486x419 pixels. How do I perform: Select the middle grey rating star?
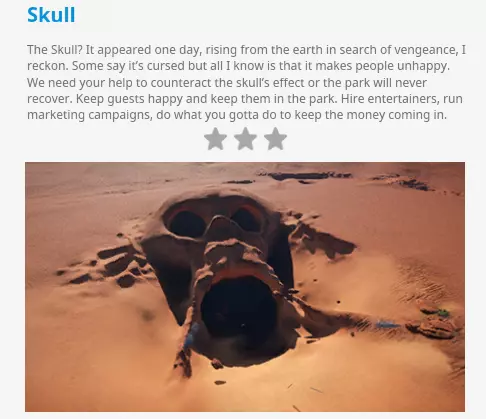tap(245, 139)
